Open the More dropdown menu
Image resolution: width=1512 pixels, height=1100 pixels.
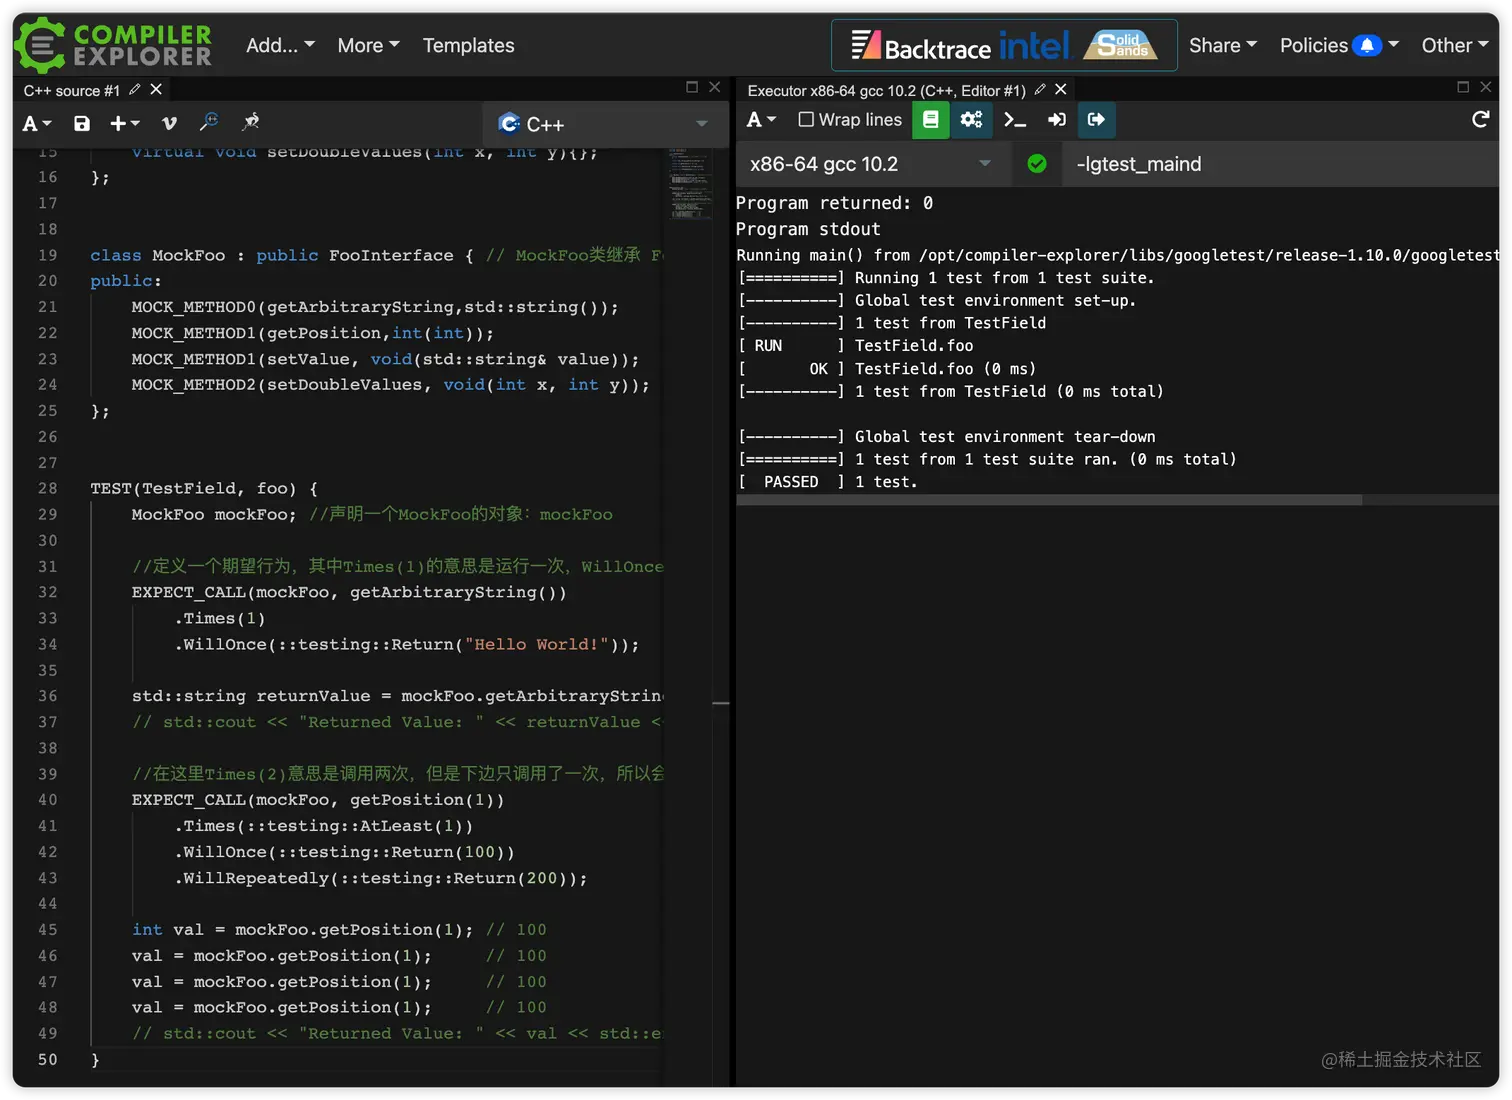tap(368, 45)
